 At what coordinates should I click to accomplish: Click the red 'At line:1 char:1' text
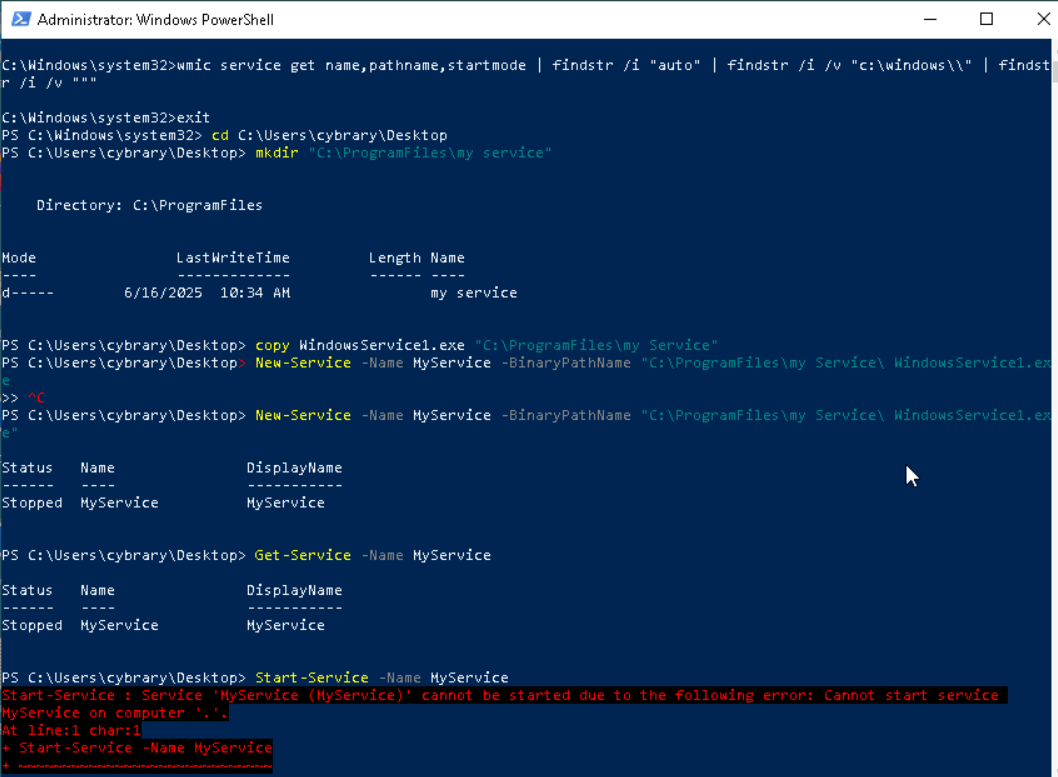pyautogui.click(x=71, y=730)
